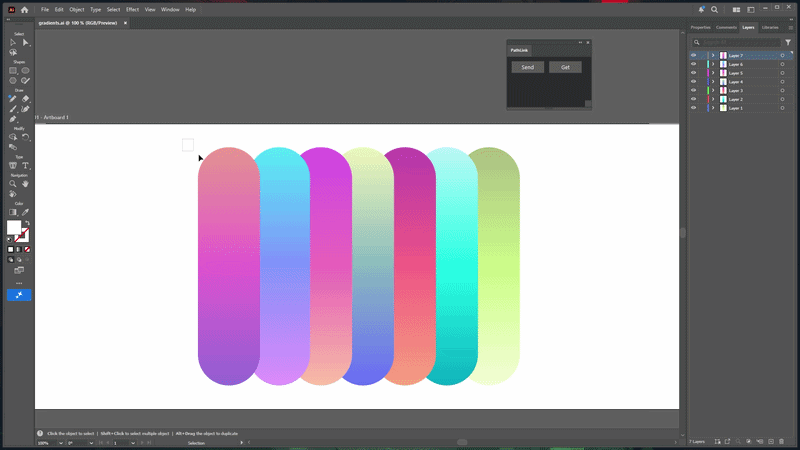The height and width of the screenshot is (450, 800).
Task: Expand Layer 2 contents
Action: tap(713, 99)
